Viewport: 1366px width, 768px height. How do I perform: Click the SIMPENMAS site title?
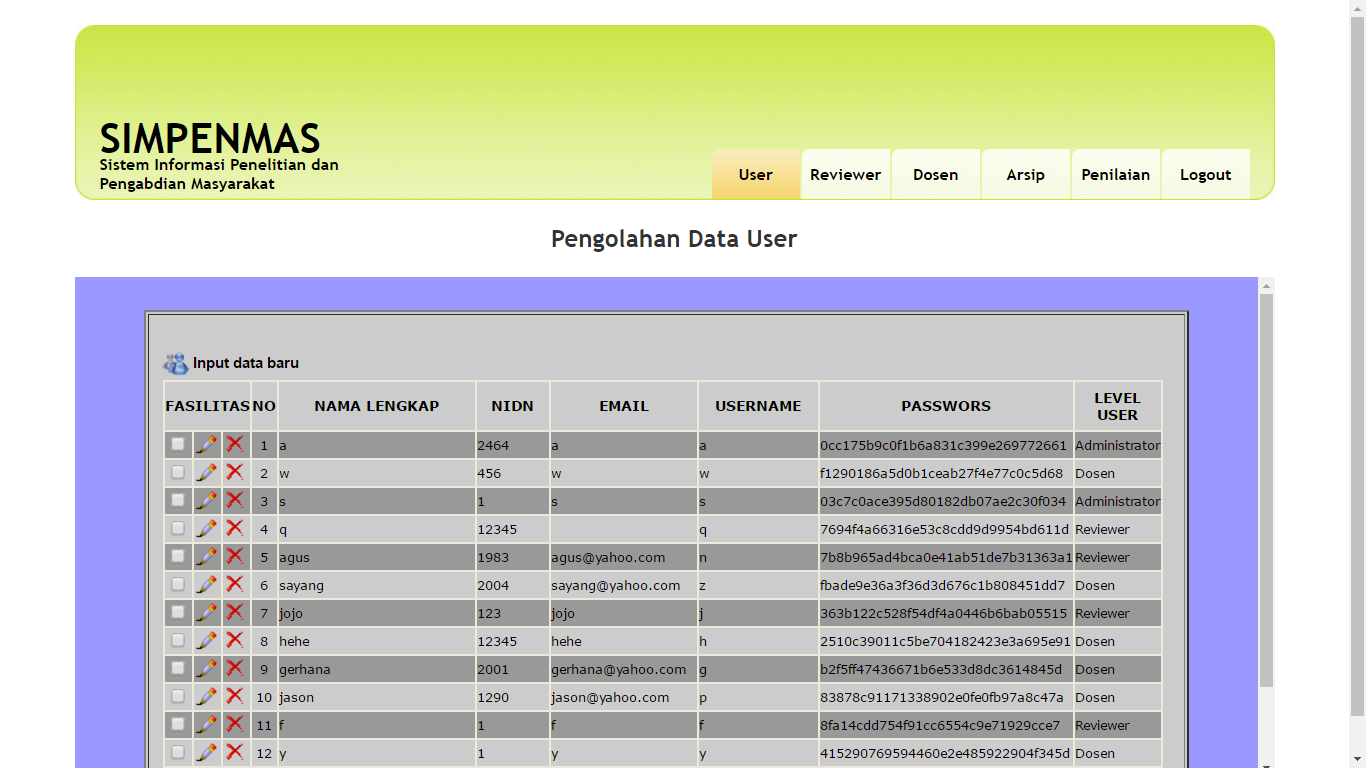210,139
